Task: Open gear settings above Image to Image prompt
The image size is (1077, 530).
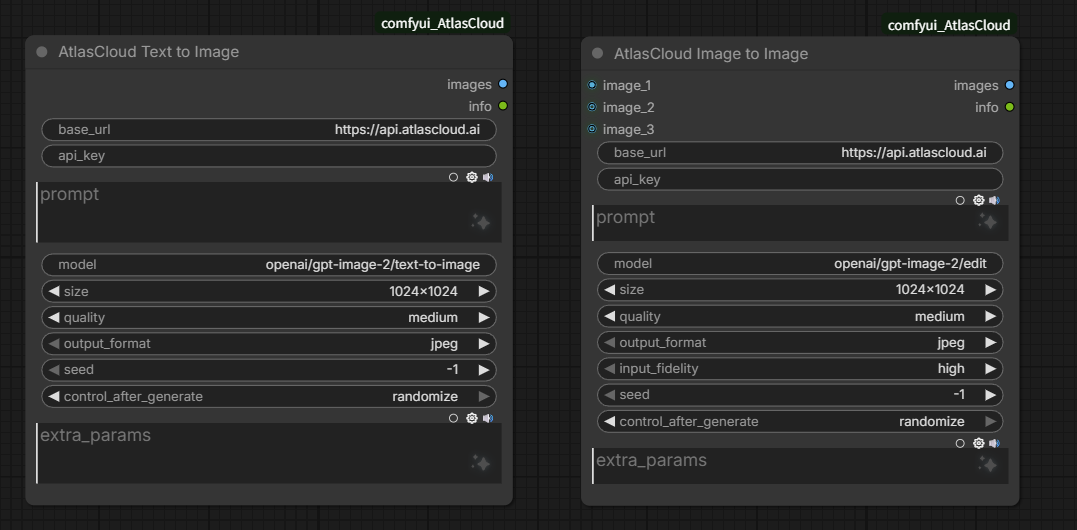Action: pyautogui.click(x=978, y=200)
